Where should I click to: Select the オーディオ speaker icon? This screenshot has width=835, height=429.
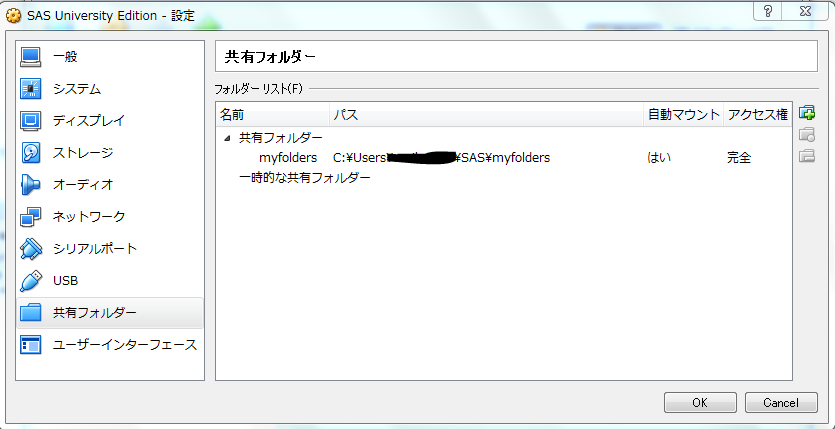click(x=30, y=185)
